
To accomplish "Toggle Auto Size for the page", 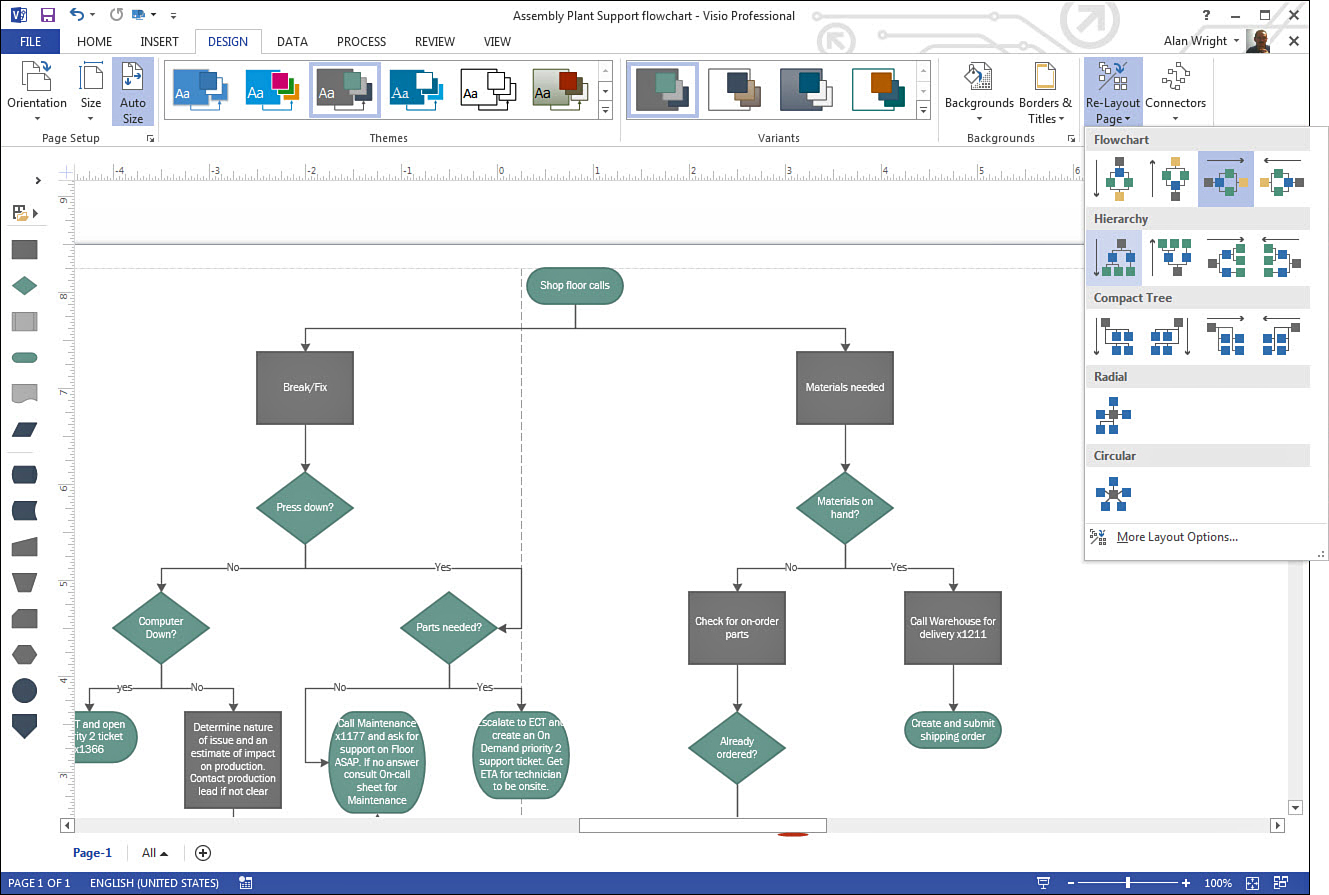I will (x=133, y=92).
